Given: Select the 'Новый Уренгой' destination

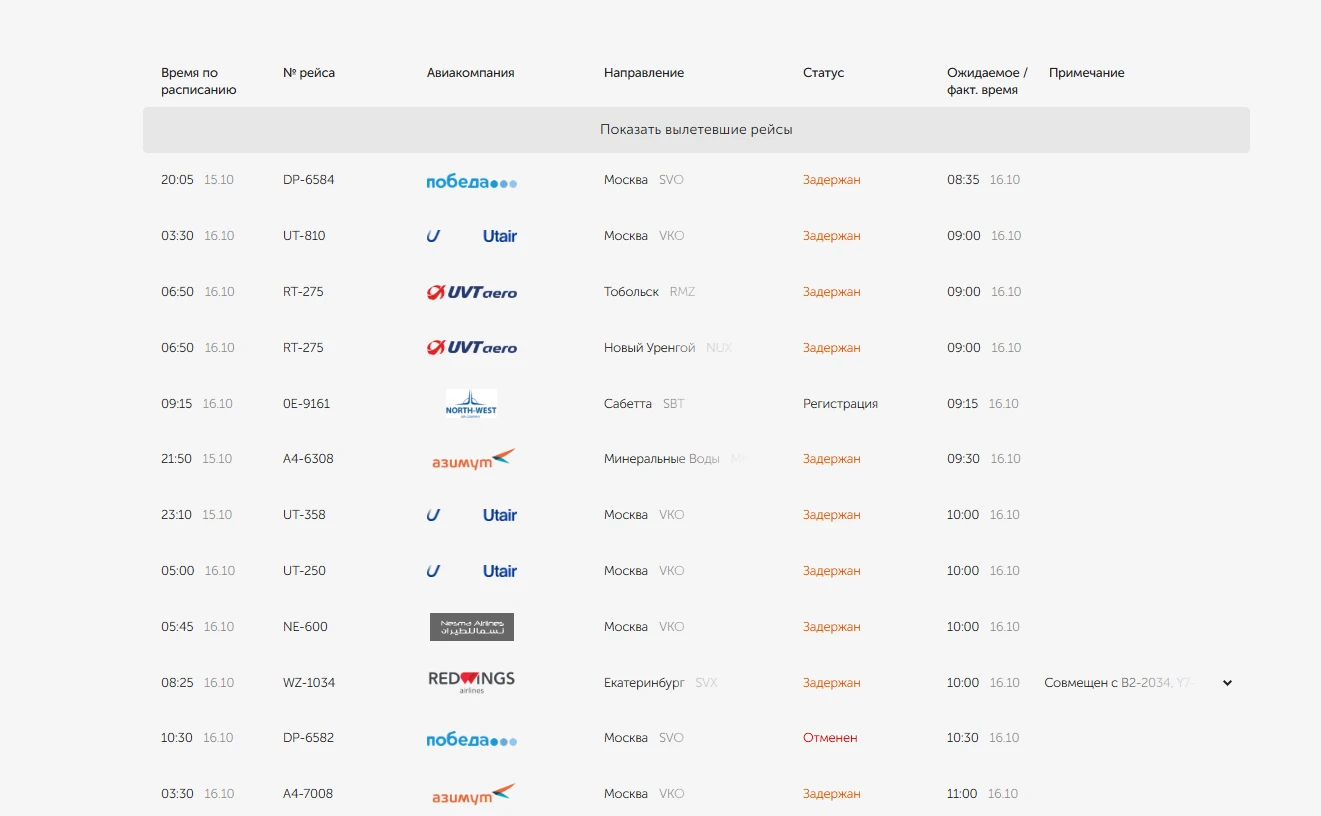Looking at the screenshot, I should tap(649, 348).
